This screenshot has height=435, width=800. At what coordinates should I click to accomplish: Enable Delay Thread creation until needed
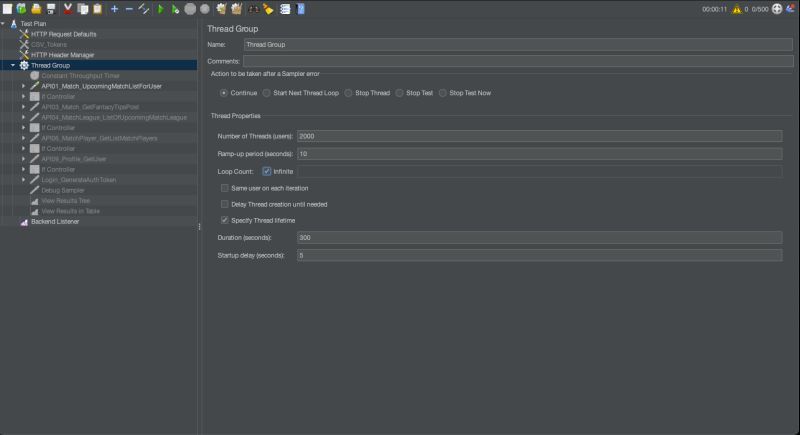(x=224, y=204)
